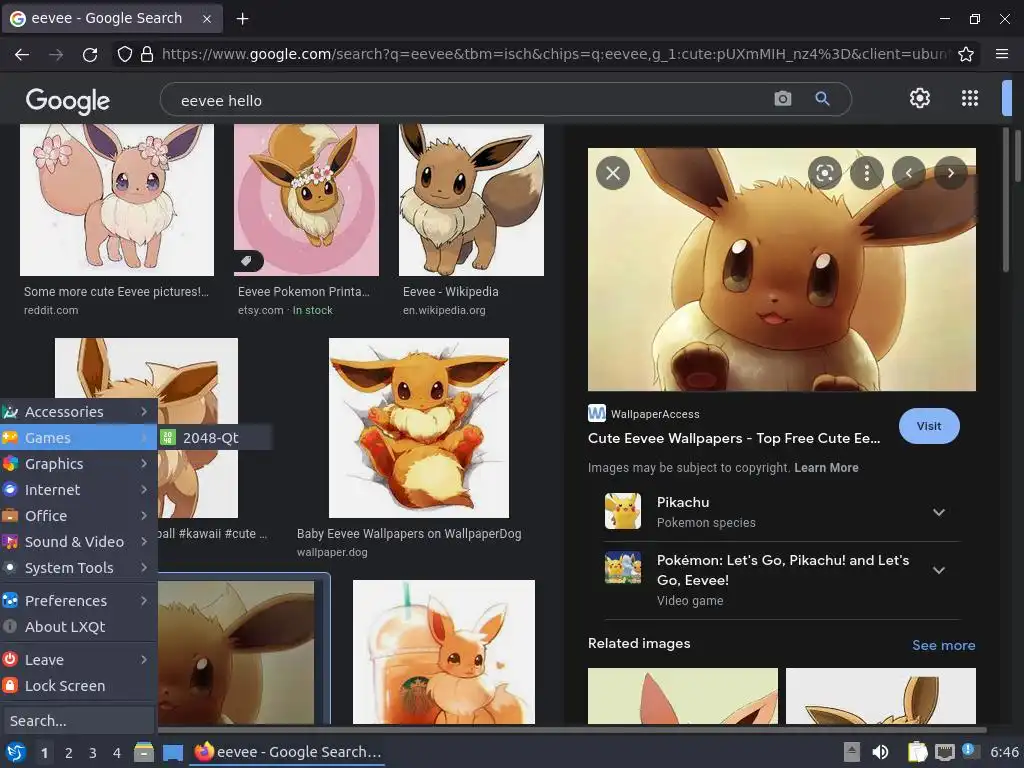Open the three-dot options on preview image
1024x768 pixels.
pyautogui.click(x=867, y=173)
